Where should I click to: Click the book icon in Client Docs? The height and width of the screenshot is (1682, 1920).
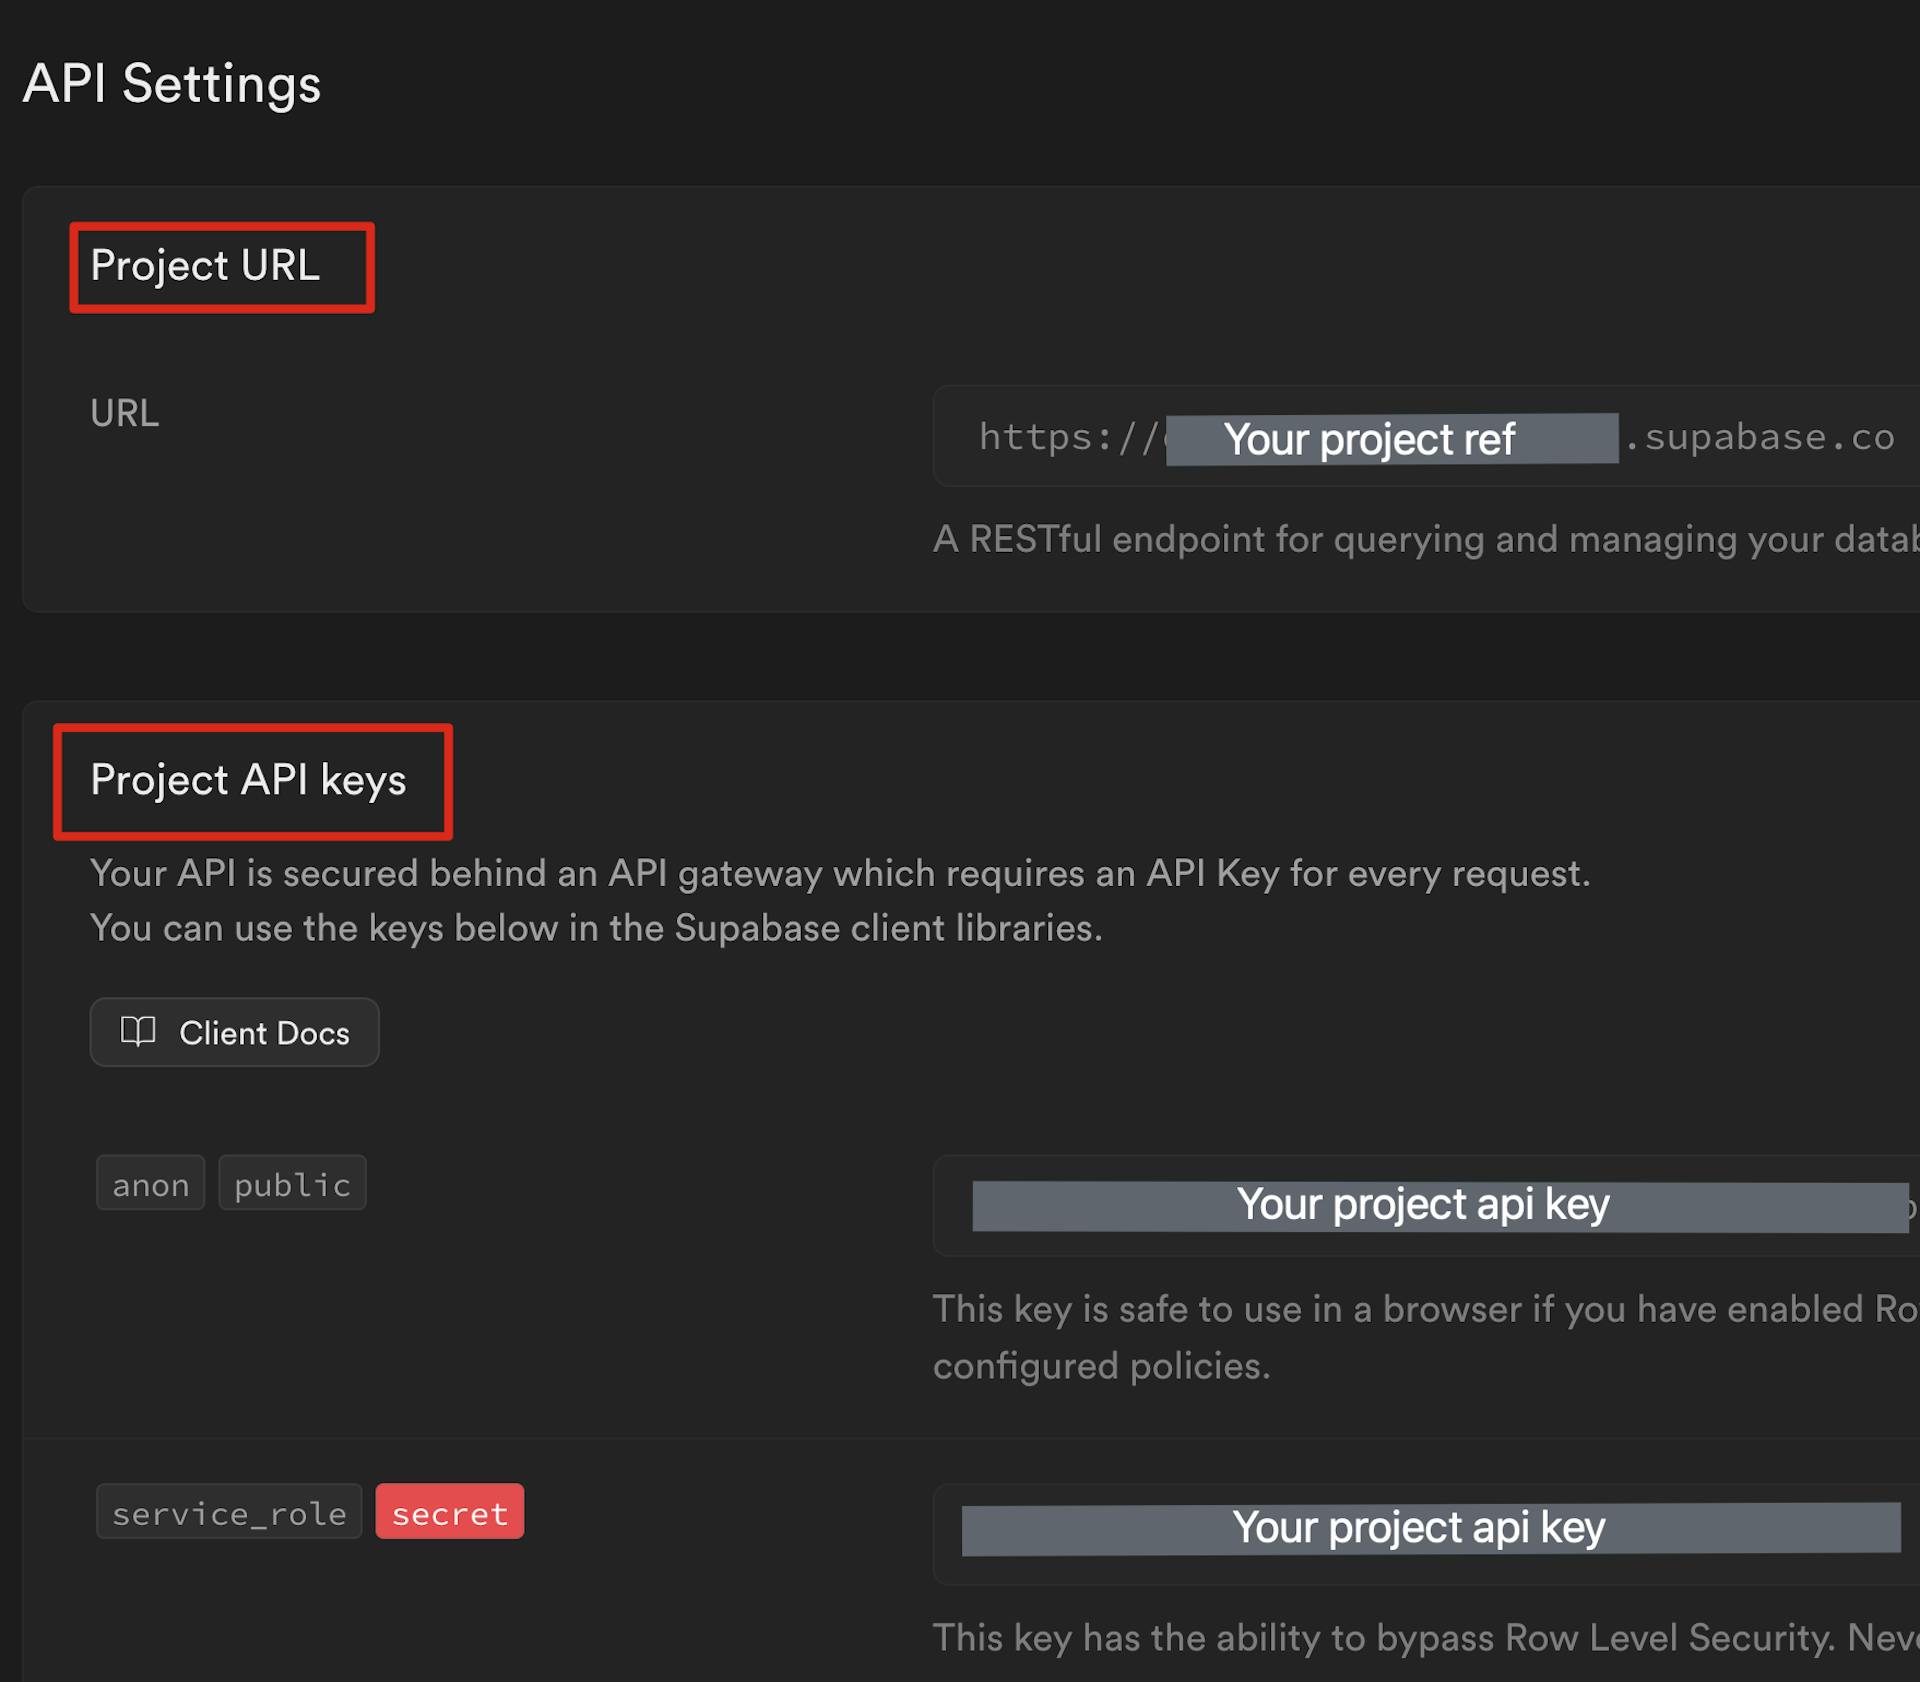138,1031
